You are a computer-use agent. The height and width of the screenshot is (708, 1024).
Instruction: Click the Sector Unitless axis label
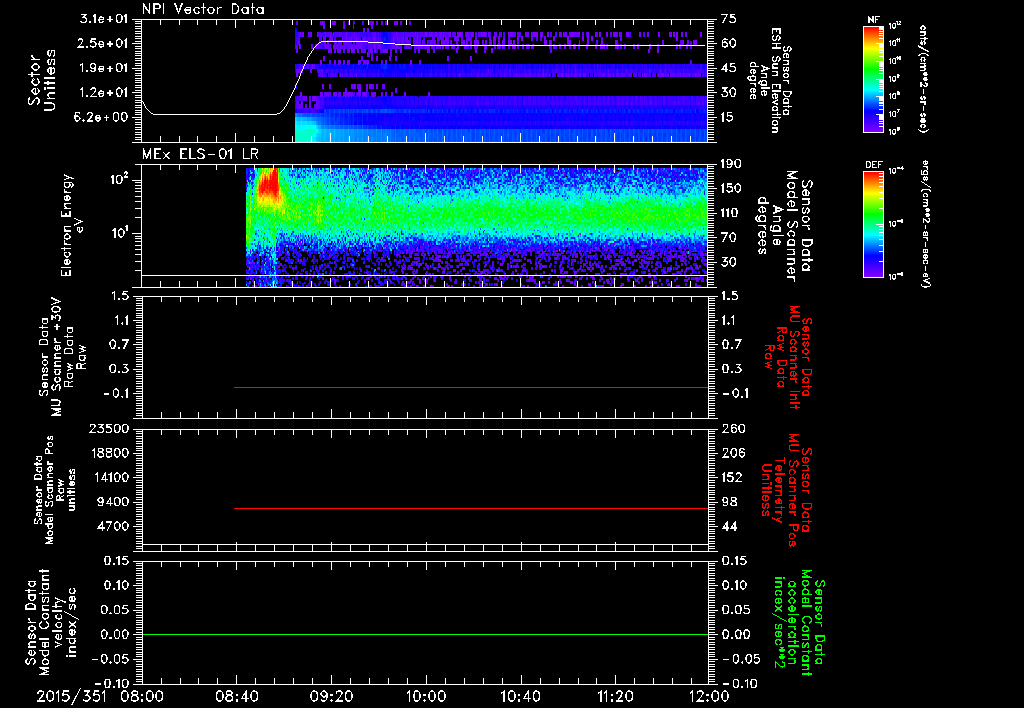click(42, 80)
